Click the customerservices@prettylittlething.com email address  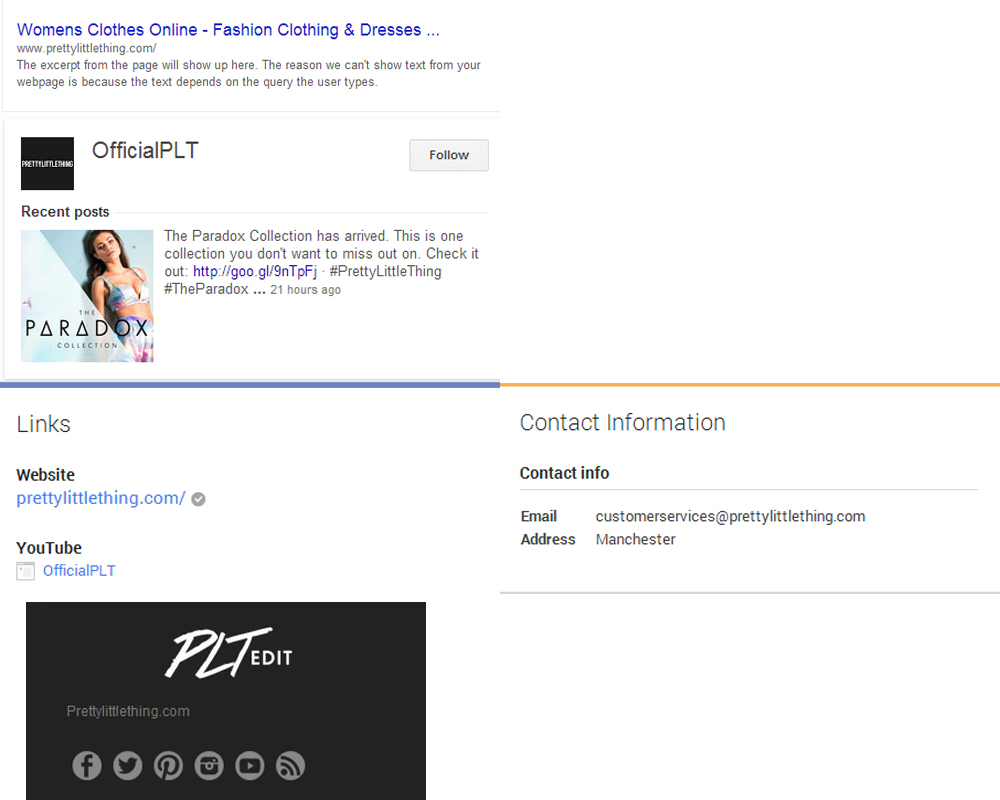730,516
